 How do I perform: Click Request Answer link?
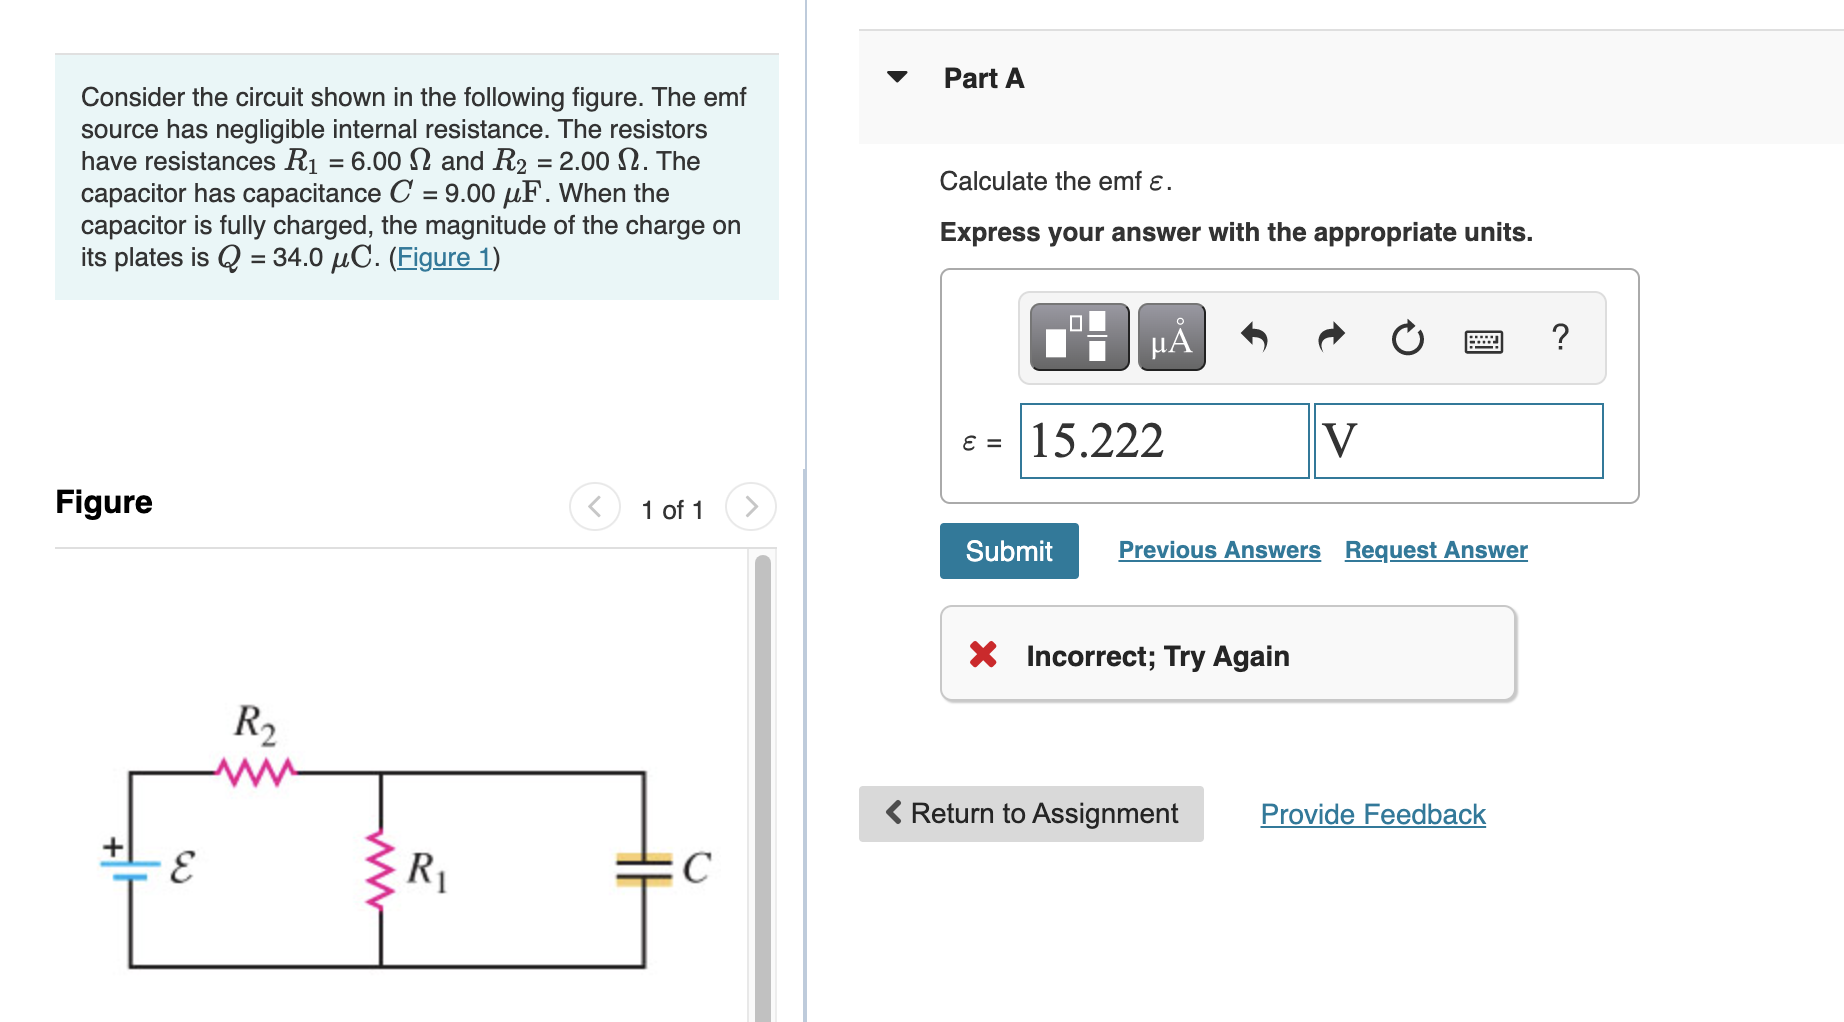tap(1435, 550)
